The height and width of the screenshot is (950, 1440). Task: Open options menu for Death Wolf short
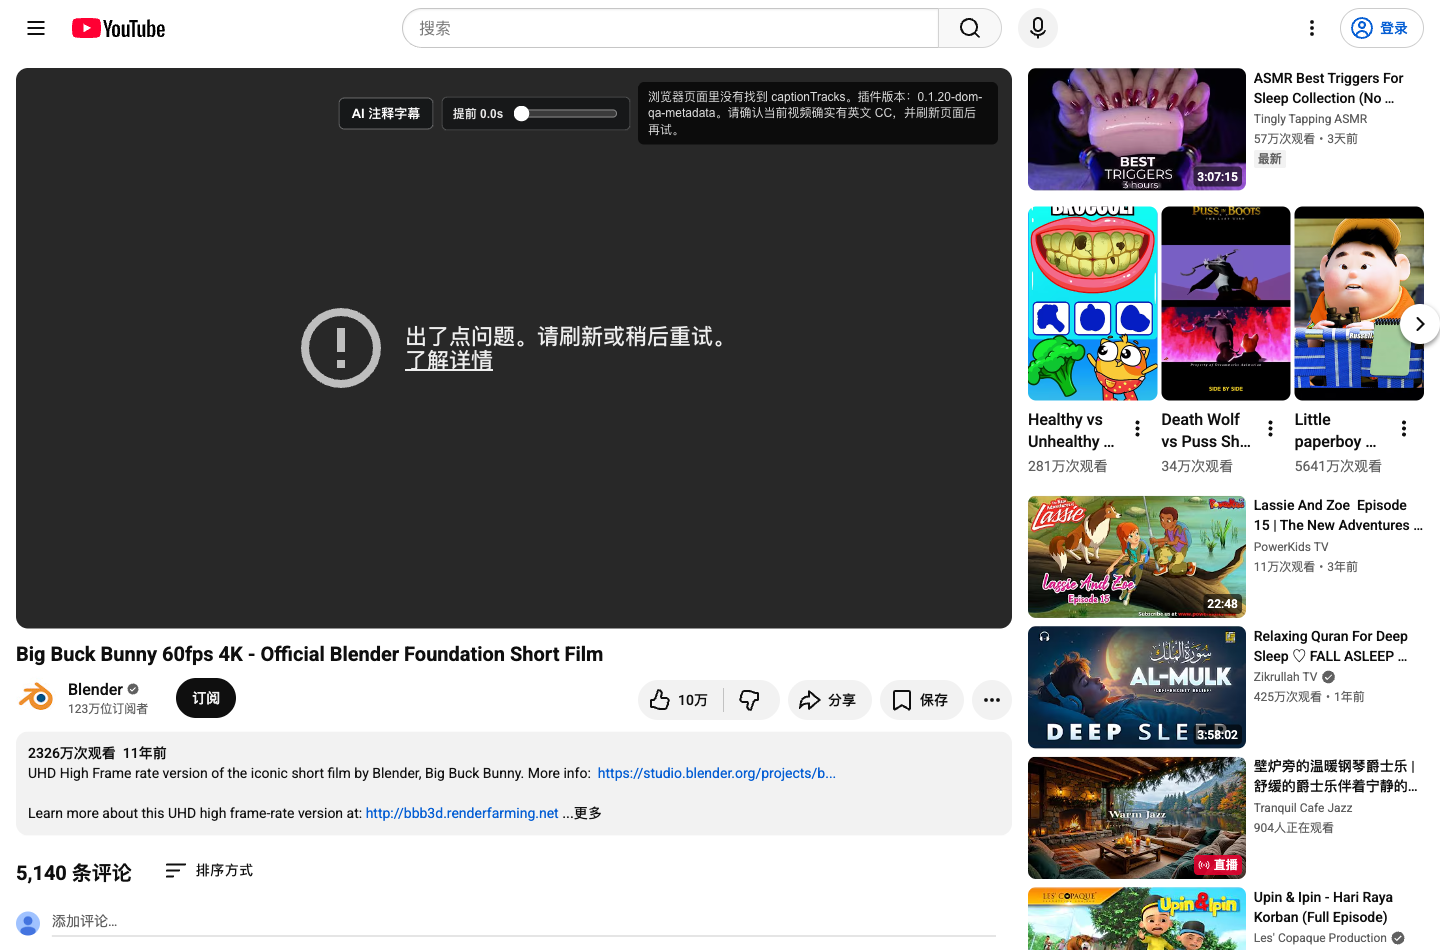point(1270,429)
